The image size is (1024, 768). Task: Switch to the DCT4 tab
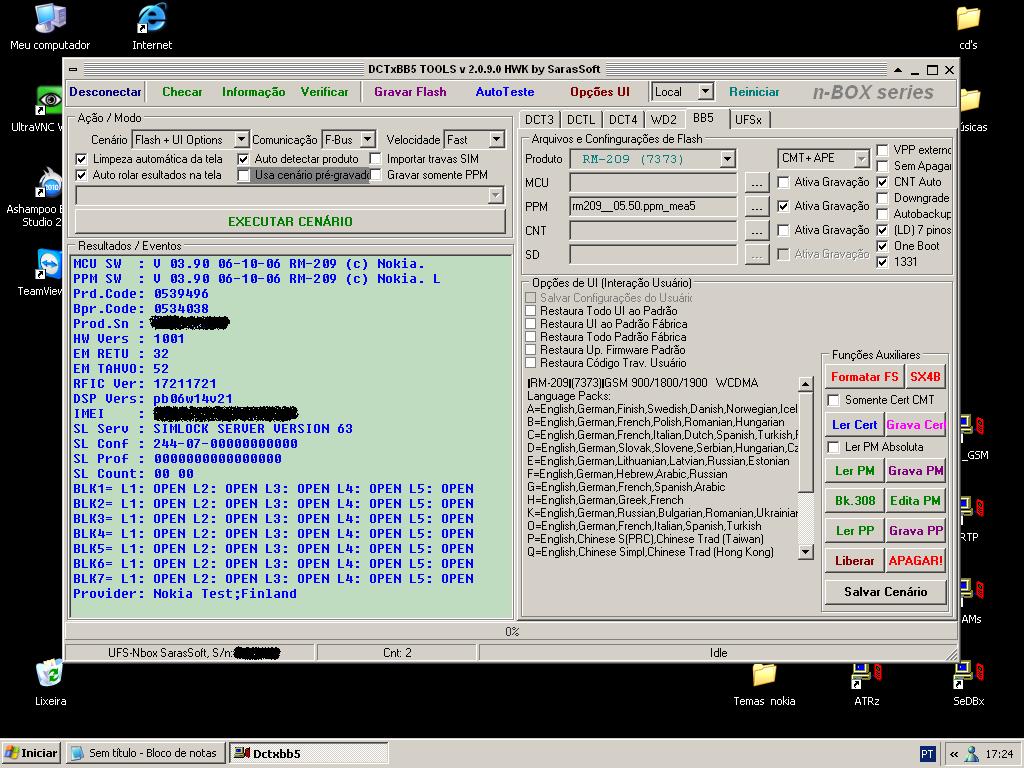pyautogui.click(x=622, y=120)
